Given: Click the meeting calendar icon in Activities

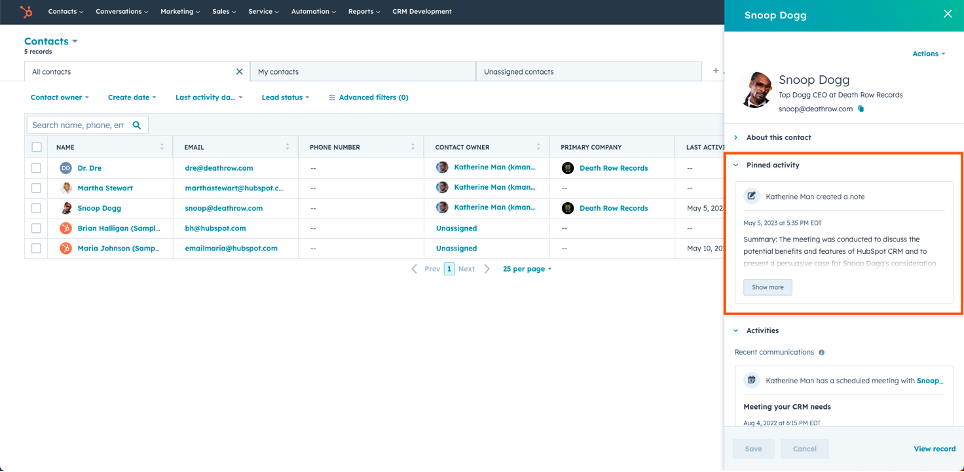Looking at the screenshot, I should [751, 380].
